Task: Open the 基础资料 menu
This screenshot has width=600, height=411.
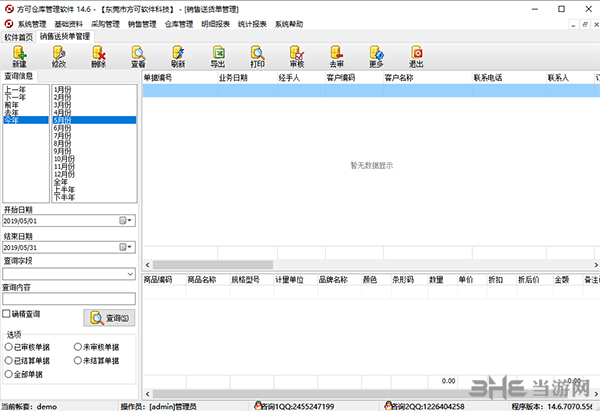Action: pyautogui.click(x=68, y=24)
